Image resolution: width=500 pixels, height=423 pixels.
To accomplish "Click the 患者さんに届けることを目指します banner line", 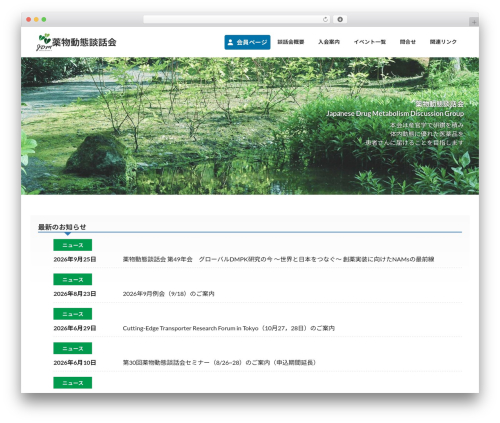I will [414, 143].
